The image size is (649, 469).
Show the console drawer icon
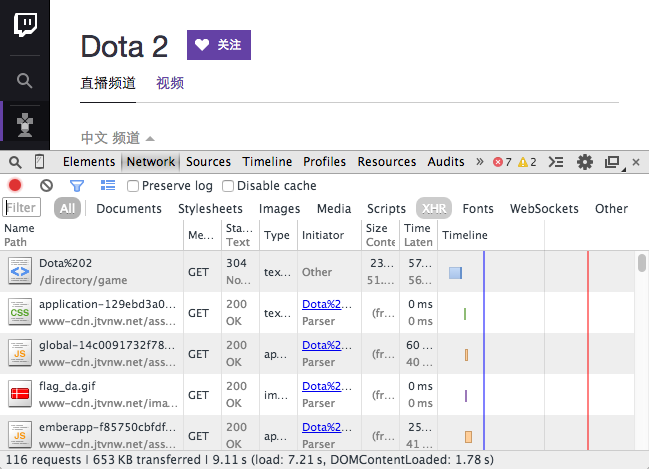pyautogui.click(x=555, y=162)
